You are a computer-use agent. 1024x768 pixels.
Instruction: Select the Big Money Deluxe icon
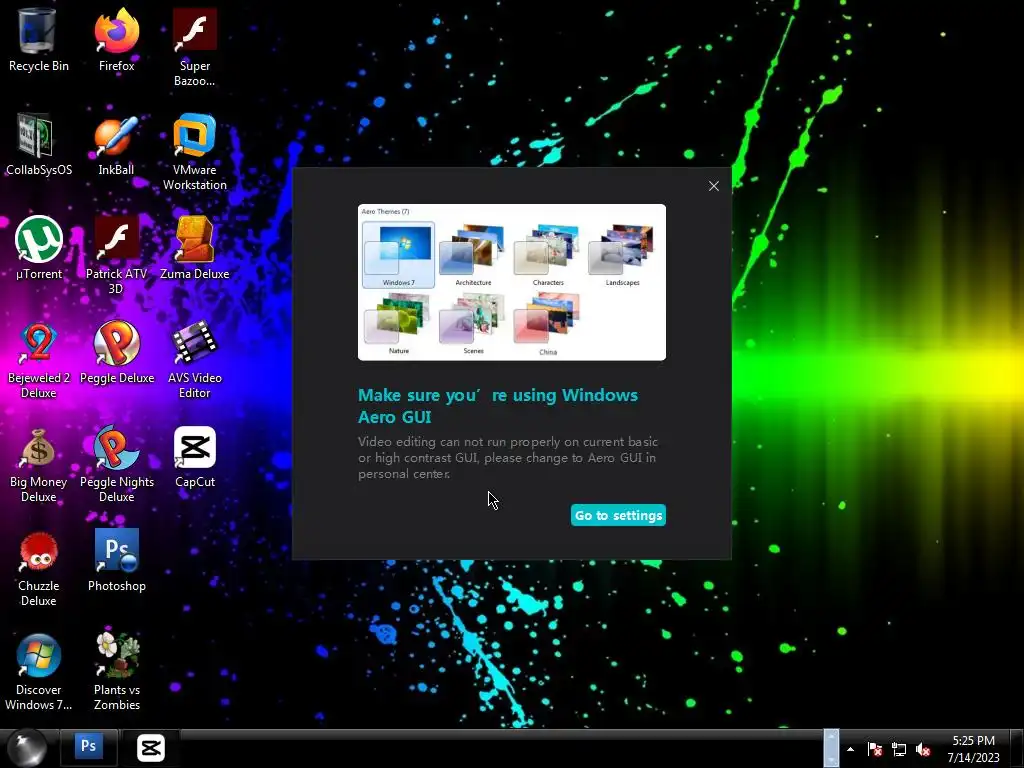point(39,464)
